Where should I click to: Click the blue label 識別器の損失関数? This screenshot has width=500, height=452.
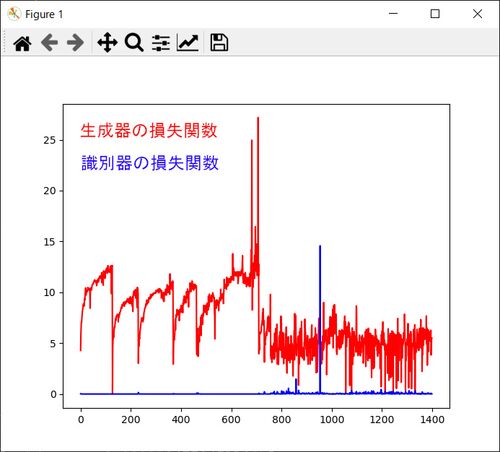pos(150,163)
